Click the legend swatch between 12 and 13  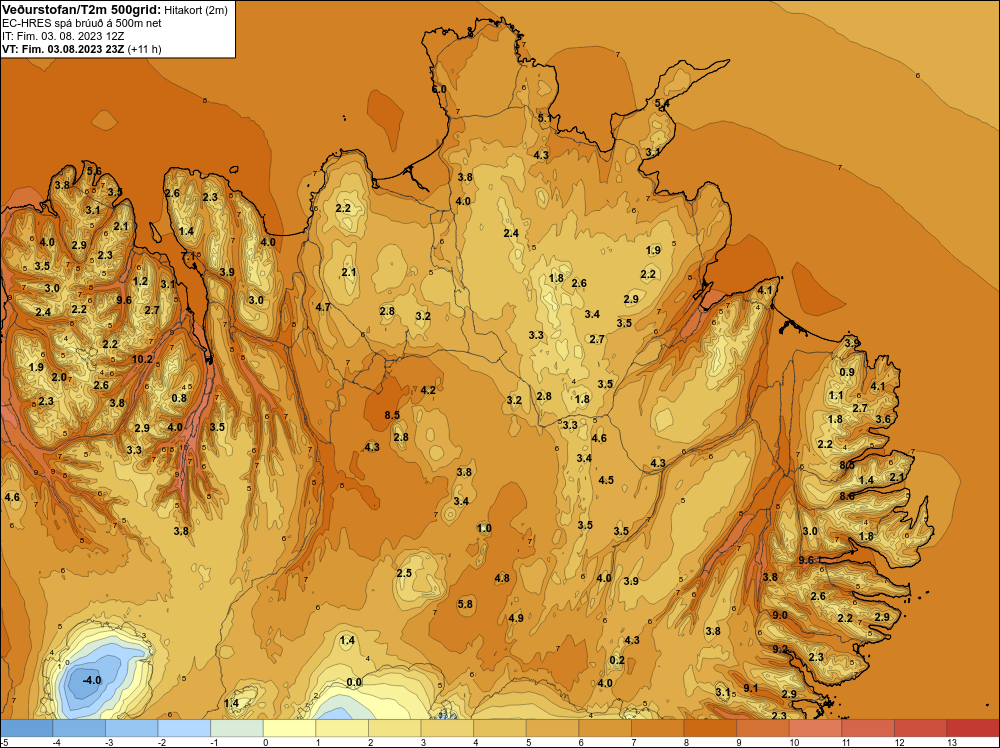(921, 728)
